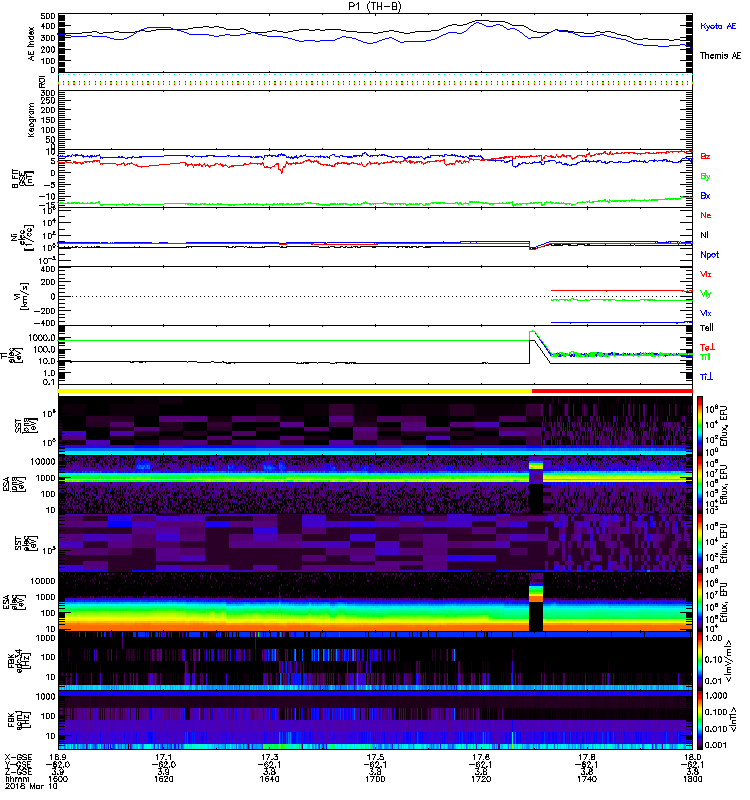Click the ESA electrons spectrogram color bar
Image resolution: width=750 pixels, height=800 pixels.
pos(700,602)
